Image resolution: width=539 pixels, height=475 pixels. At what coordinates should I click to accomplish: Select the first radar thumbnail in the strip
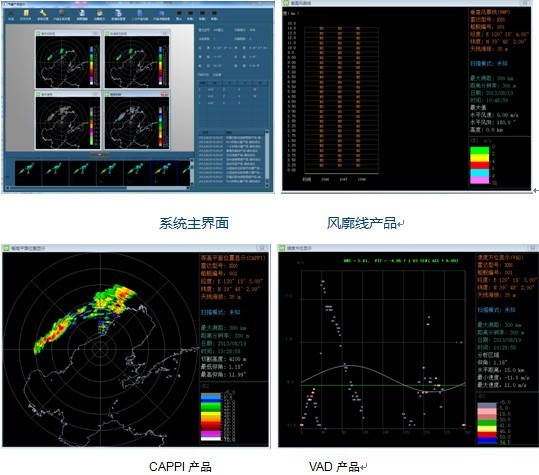tap(28, 173)
